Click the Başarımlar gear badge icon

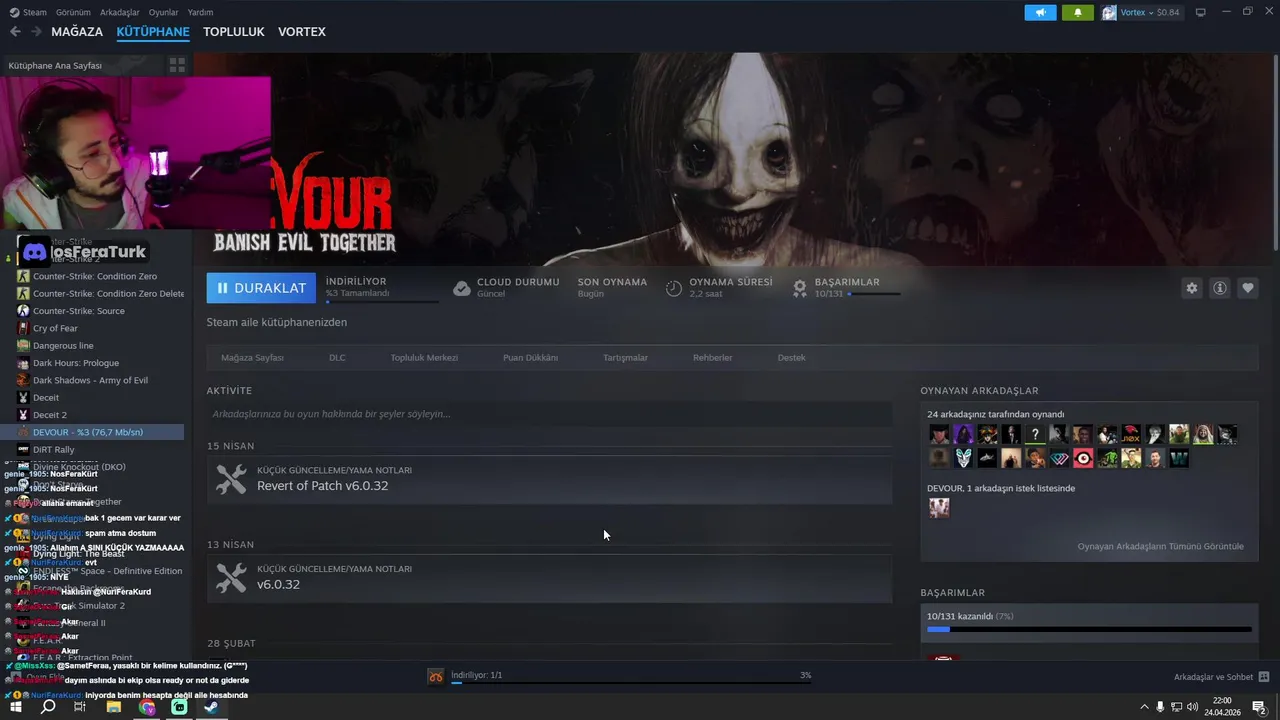[800, 288]
